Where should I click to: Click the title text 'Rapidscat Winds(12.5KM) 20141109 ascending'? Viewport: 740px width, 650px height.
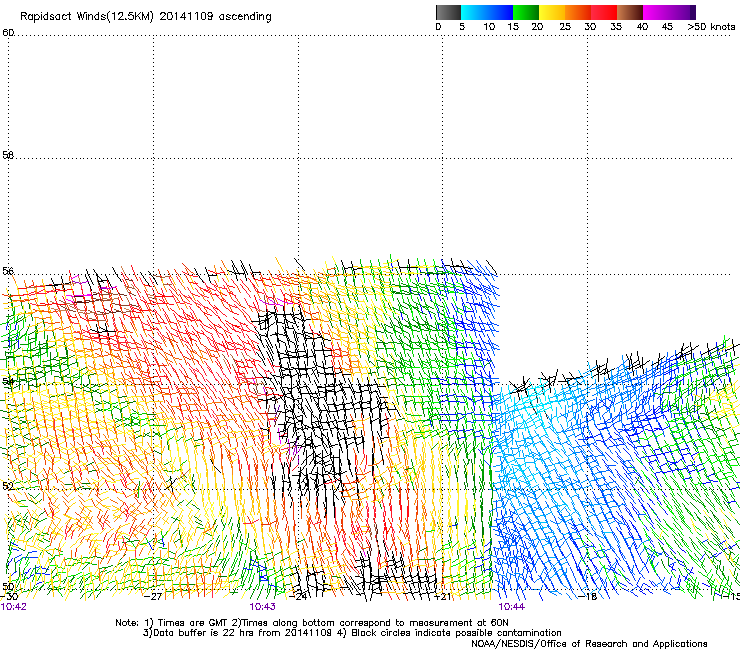[146, 17]
